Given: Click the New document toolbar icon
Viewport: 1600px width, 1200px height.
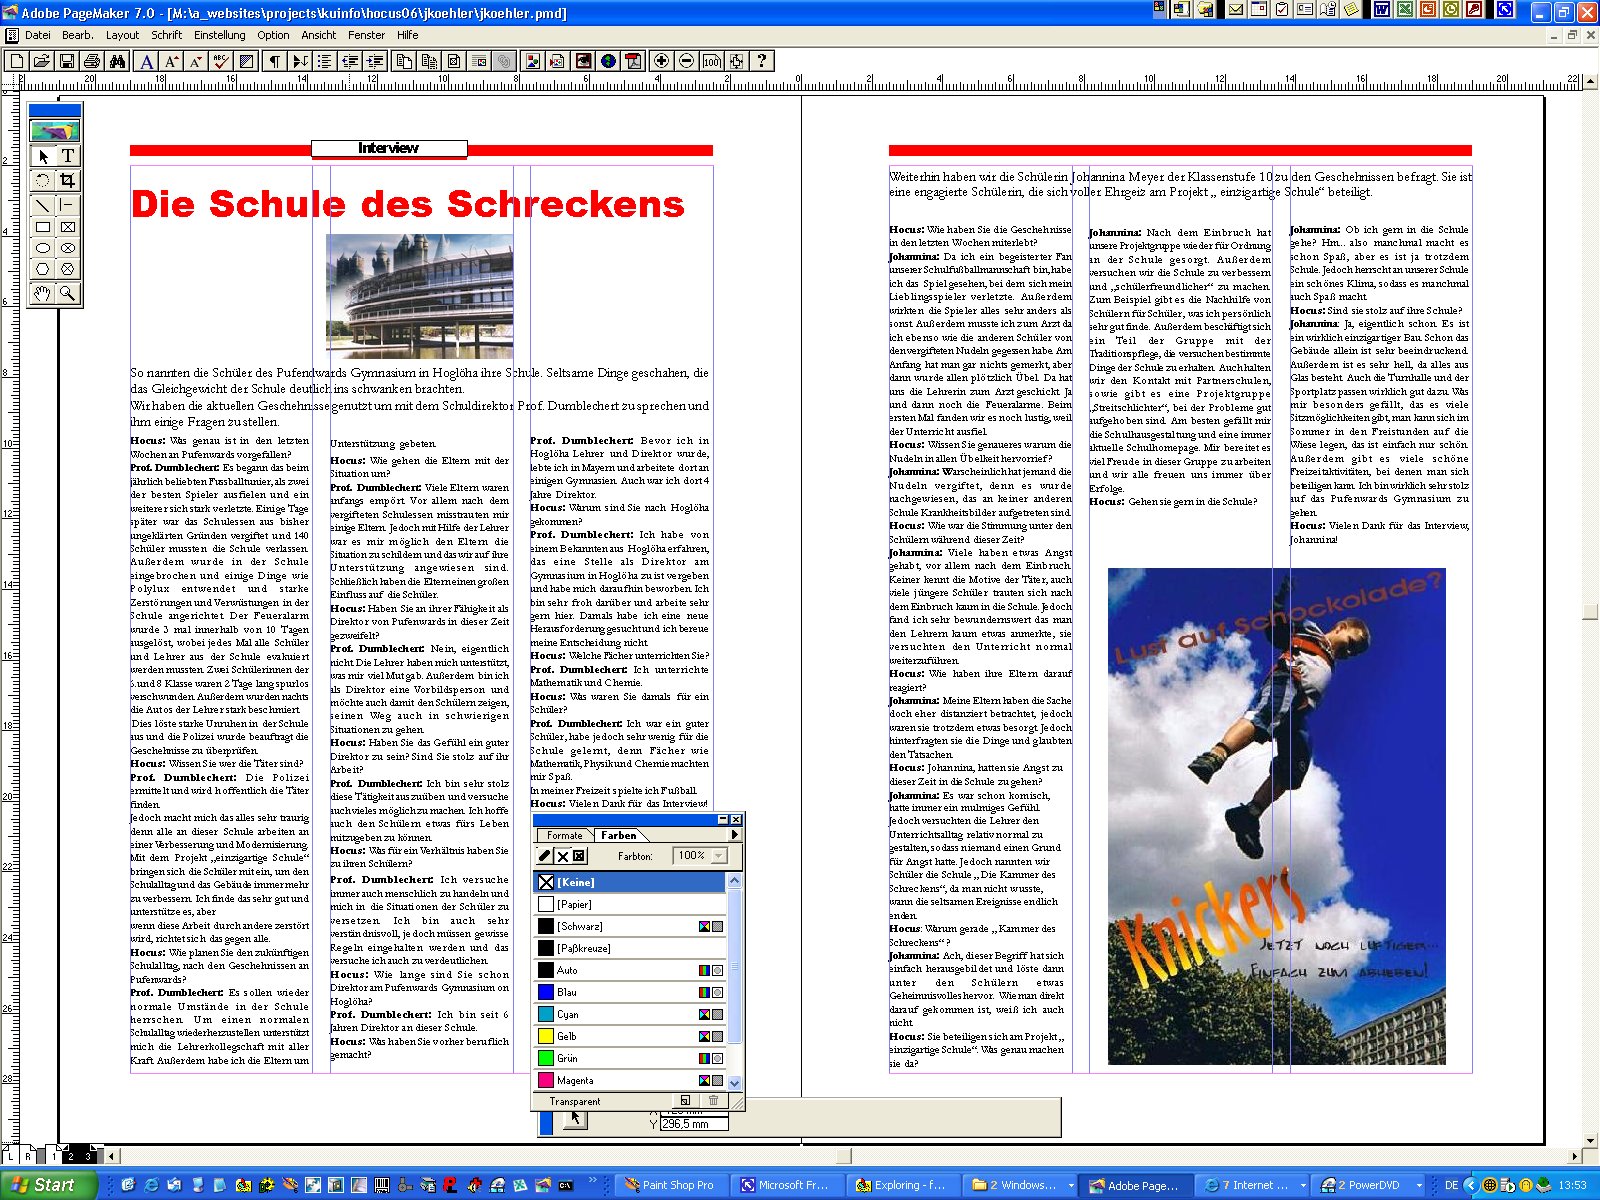Looking at the screenshot, I should 16,61.
